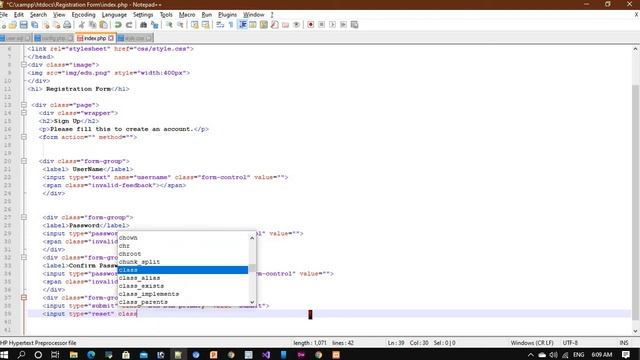Click the editor scrollbar down arrow
Viewport: 640px width, 360px height.
tap(636, 331)
